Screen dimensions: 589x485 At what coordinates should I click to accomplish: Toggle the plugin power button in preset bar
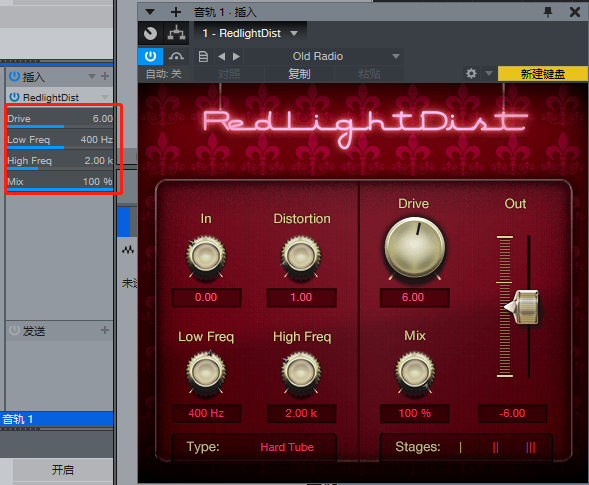pyautogui.click(x=150, y=56)
